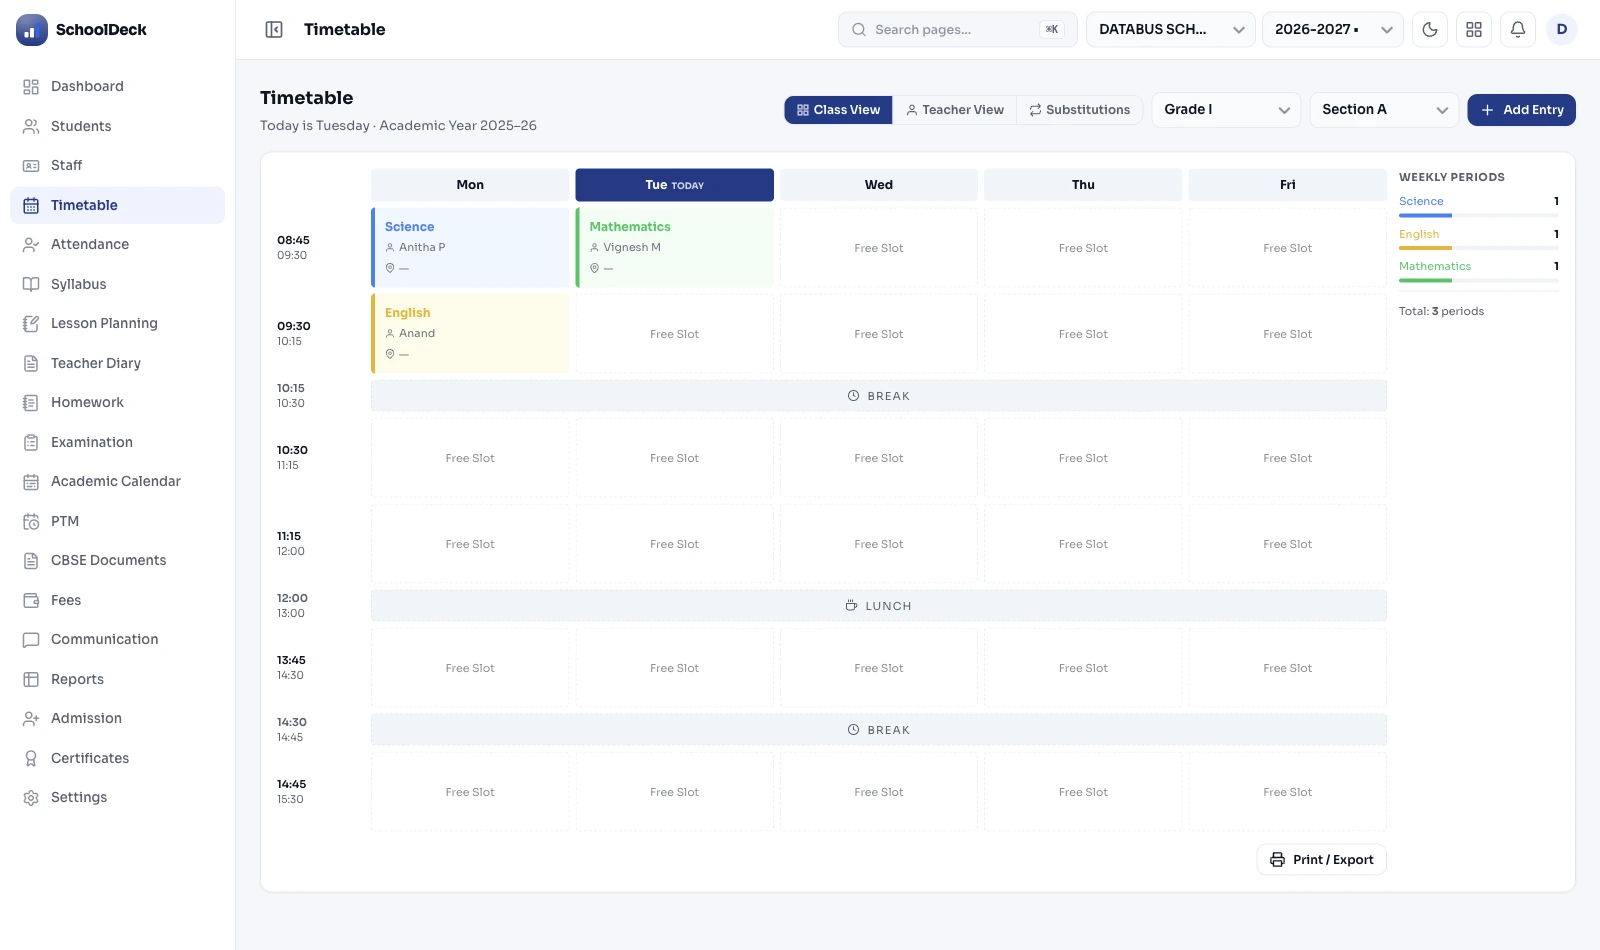1600x950 pixels.
Task: Select the Thu column header
Action: [1083, 185]
